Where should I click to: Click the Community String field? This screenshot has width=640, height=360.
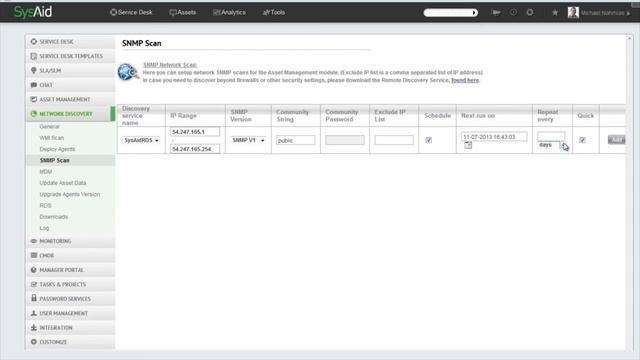(x=296, y=140)
